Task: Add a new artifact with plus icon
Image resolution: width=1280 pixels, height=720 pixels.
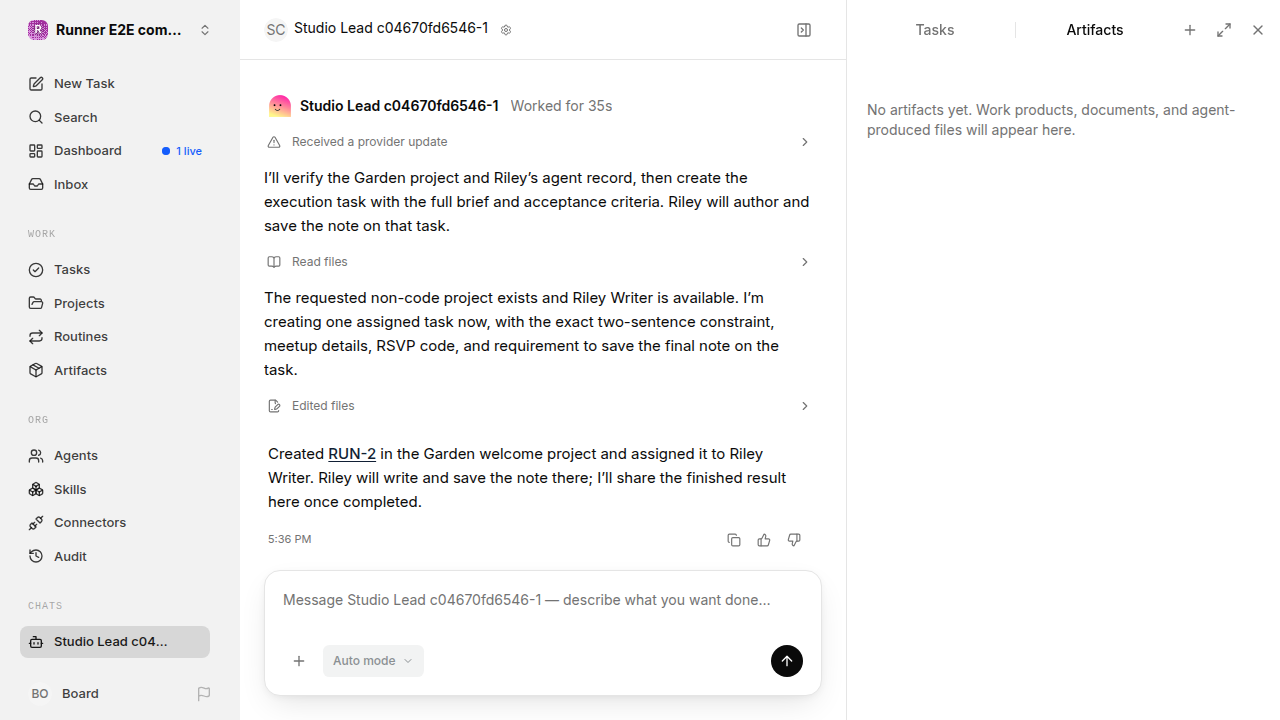Action: [1190, 30]
